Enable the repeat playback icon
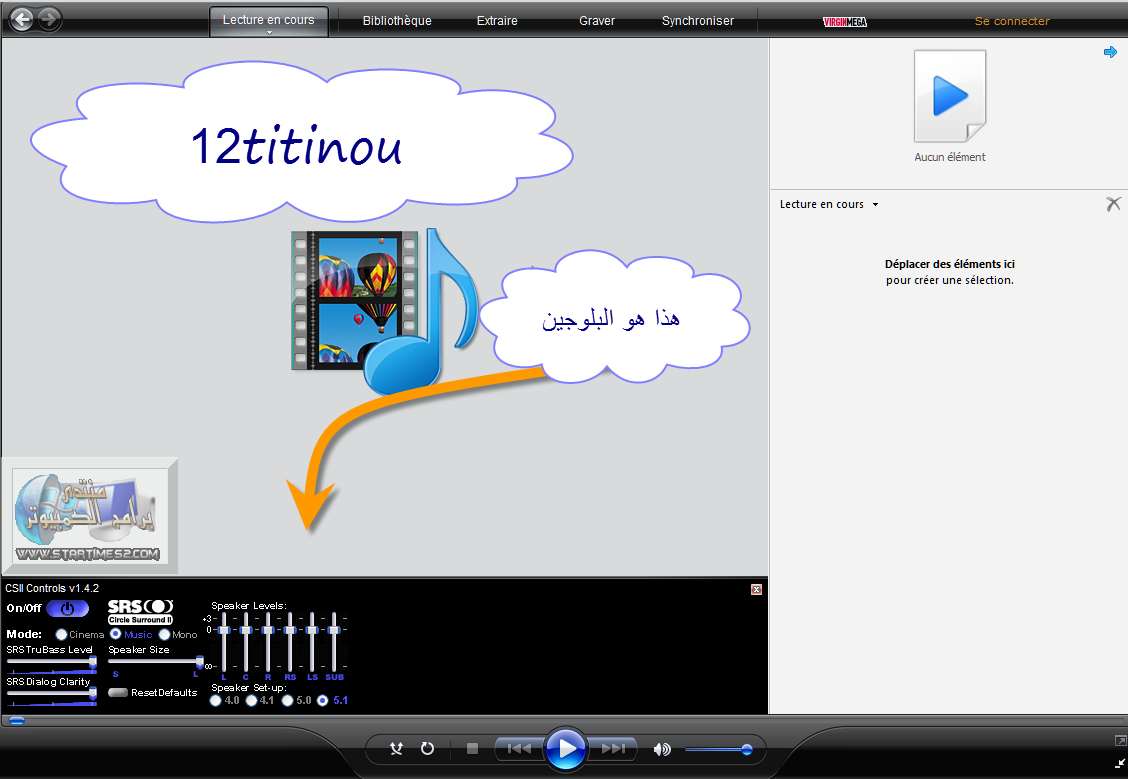This screenshot has width=1128, height=779. coord(427,748)
